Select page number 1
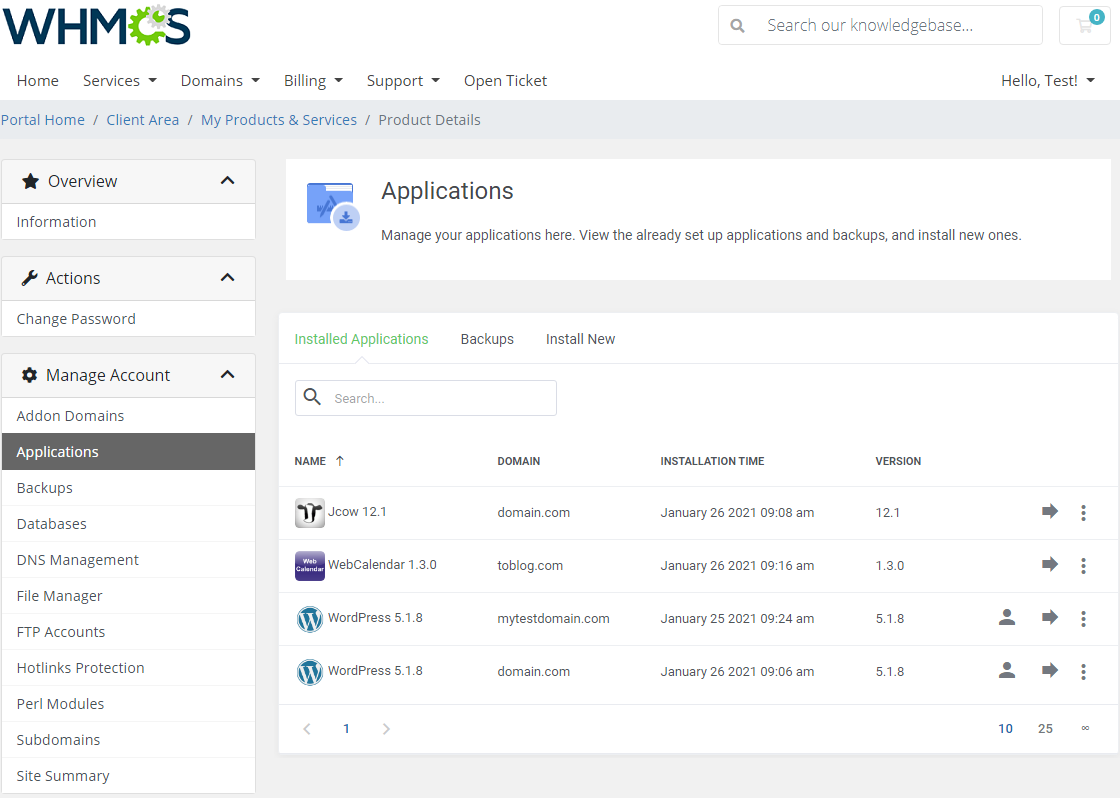This screenshot has height=798, width=1120. 346,729
